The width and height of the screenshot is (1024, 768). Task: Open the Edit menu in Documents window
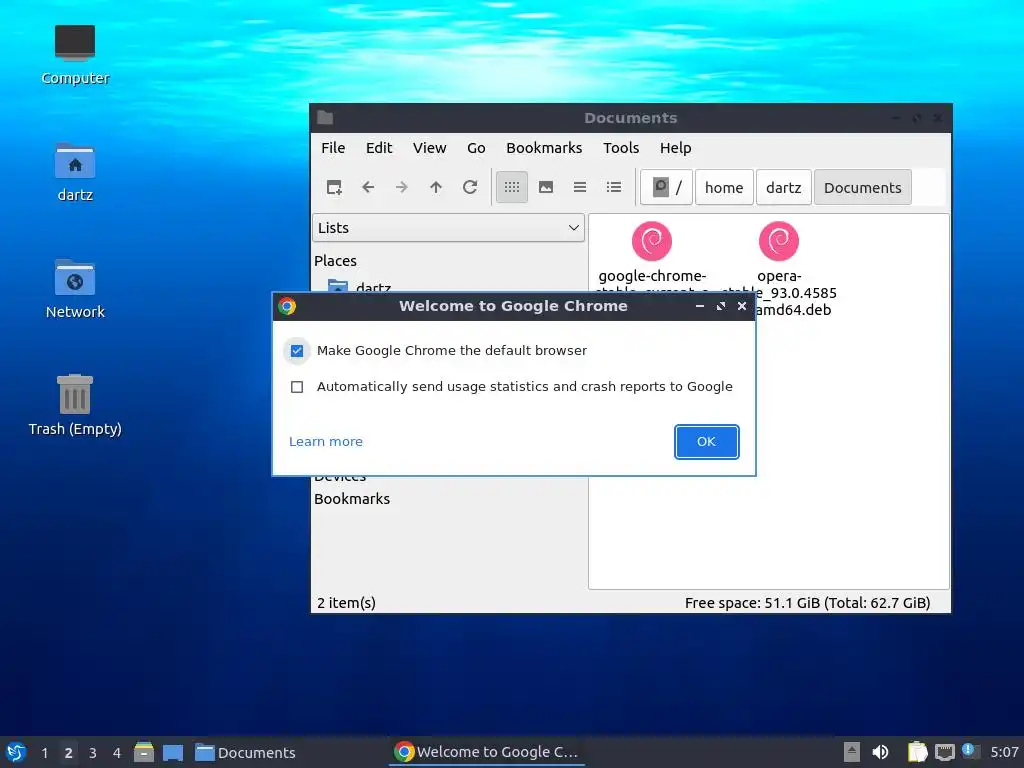pyautogui.click(x=379, y=148)
